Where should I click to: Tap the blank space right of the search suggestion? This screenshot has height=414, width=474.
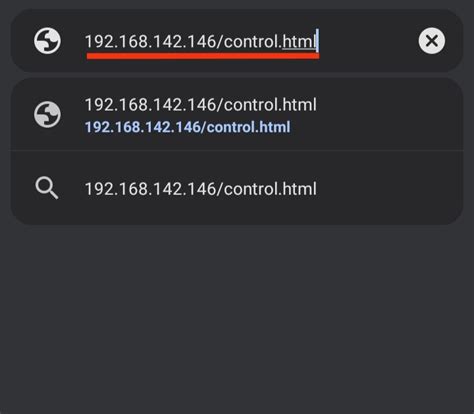coord(388,189)
